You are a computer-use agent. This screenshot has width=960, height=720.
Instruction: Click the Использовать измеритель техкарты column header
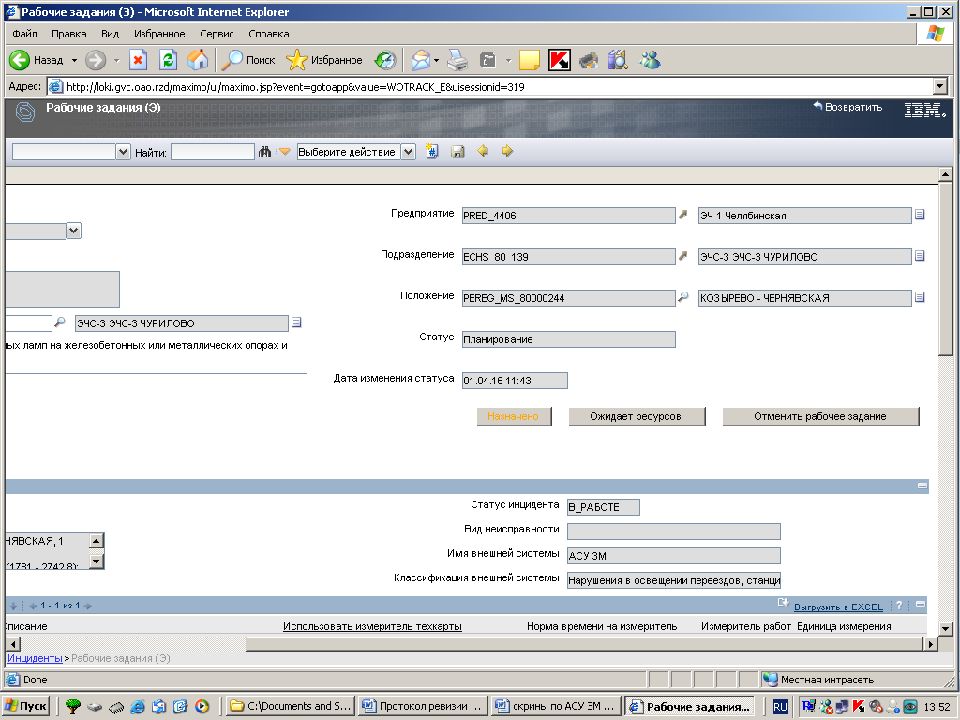pyautogui.click(x=372, y=626)
